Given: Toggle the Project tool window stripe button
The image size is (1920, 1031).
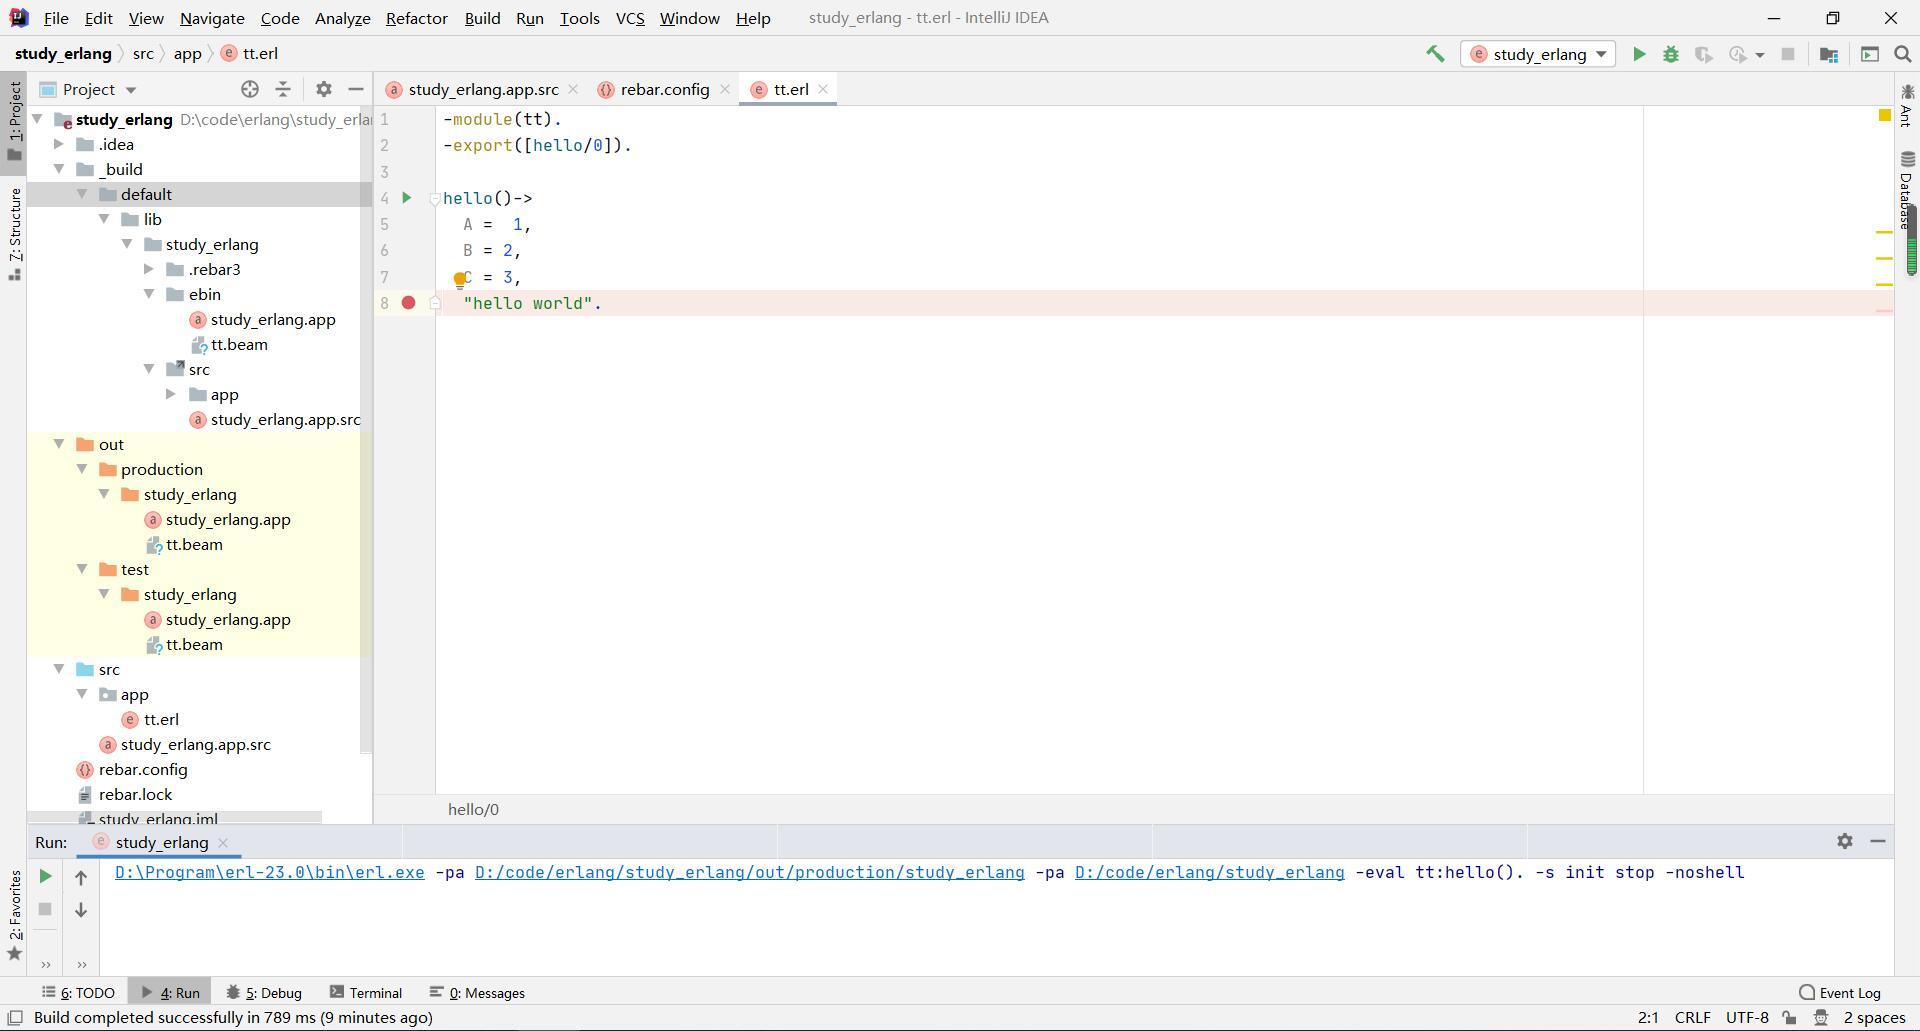Looking at the screenshot, I should 14,120.
